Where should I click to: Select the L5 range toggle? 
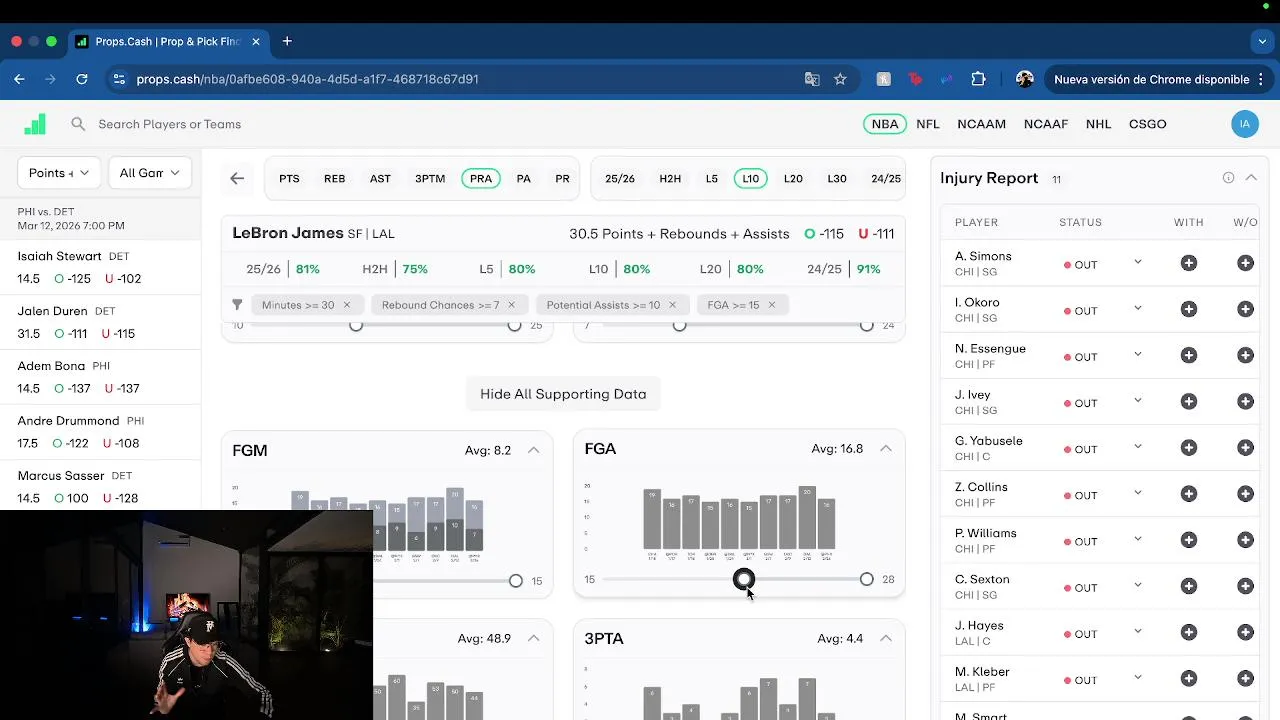[x=711, y=178]
